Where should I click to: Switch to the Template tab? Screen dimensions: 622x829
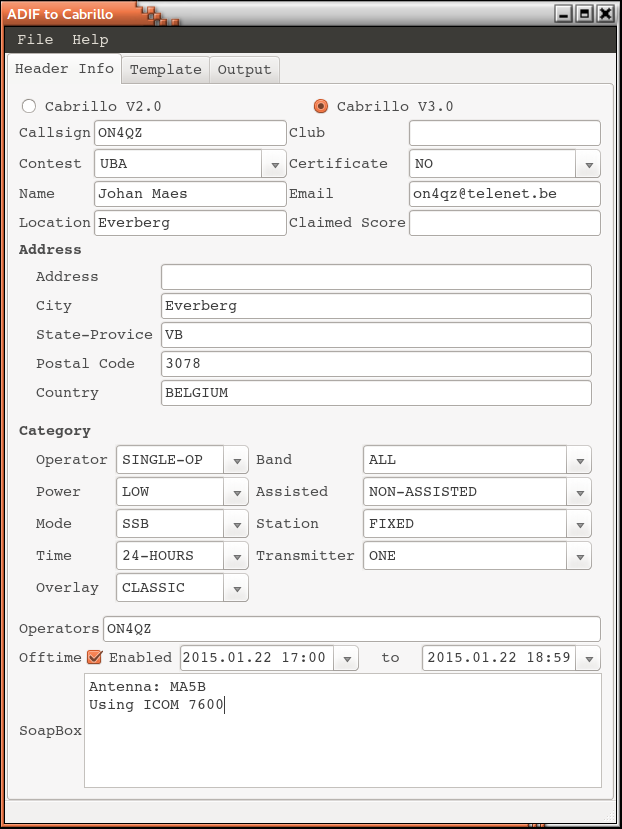(165, 70)
